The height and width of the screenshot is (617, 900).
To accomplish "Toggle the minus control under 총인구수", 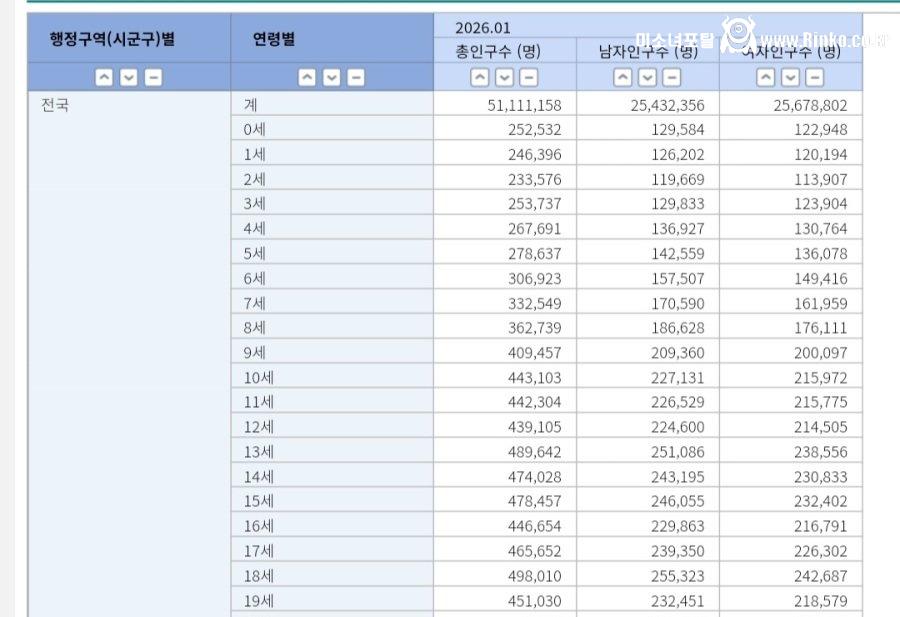I will pyautogui.click(x=529, y=77).
